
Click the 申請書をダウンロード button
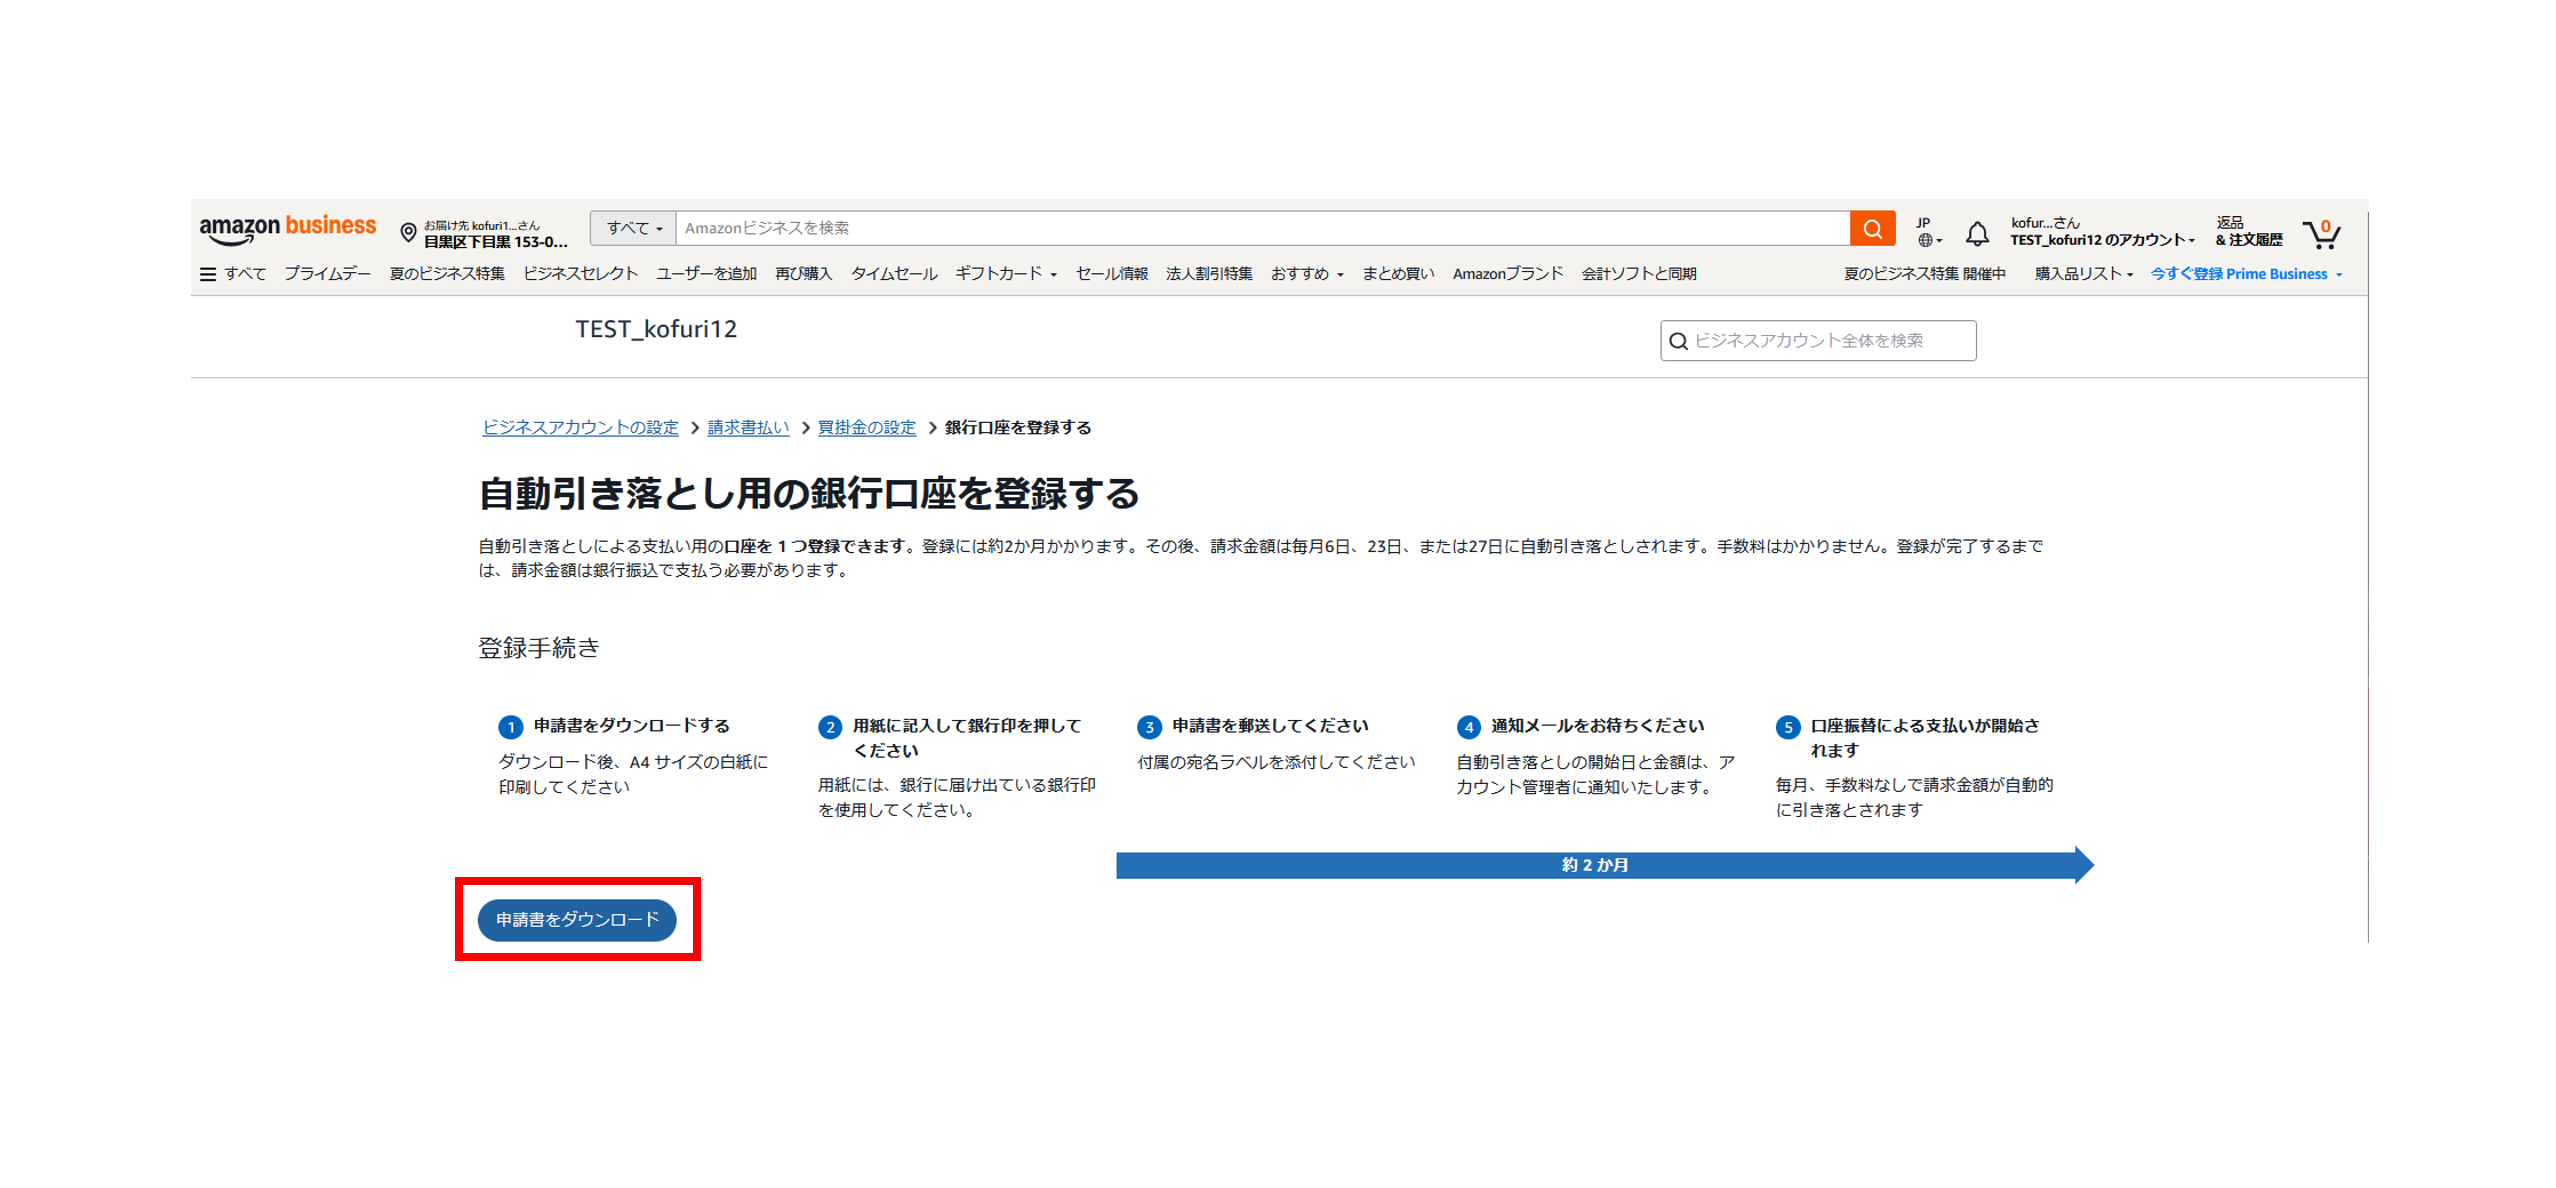[x=577, y=919]
